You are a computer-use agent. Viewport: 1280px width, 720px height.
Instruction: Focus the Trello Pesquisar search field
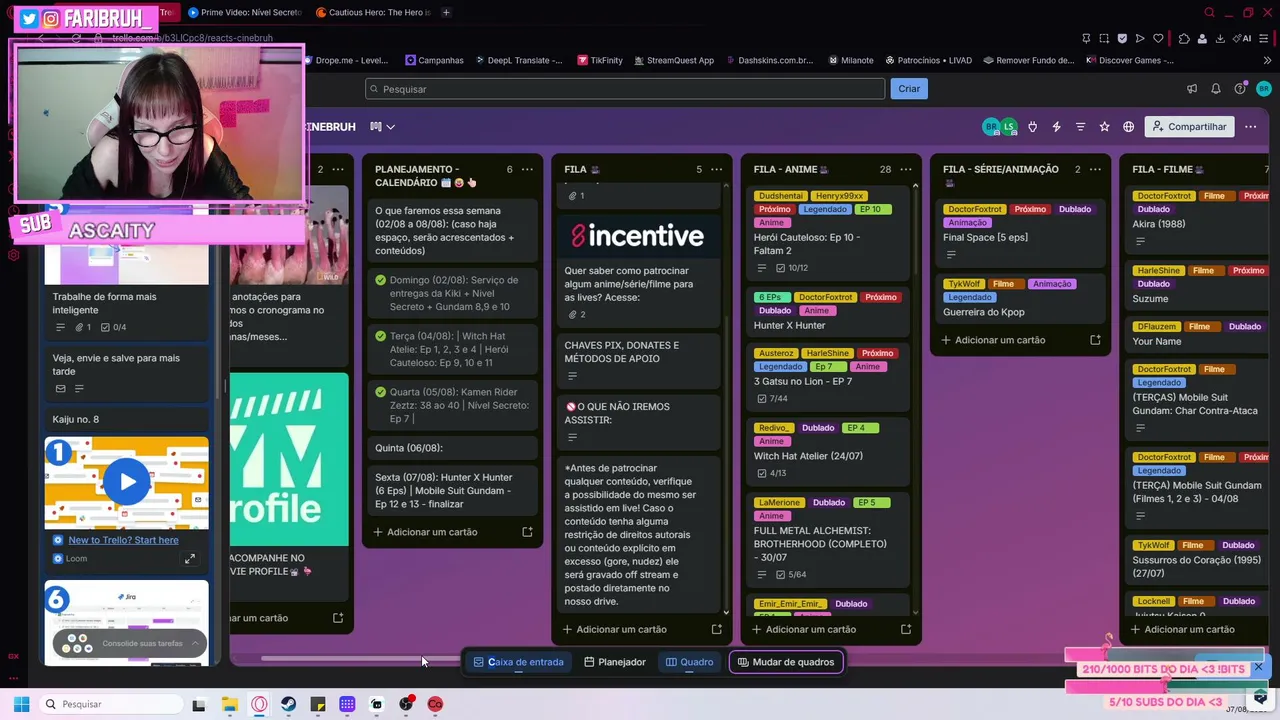(625, 89)
